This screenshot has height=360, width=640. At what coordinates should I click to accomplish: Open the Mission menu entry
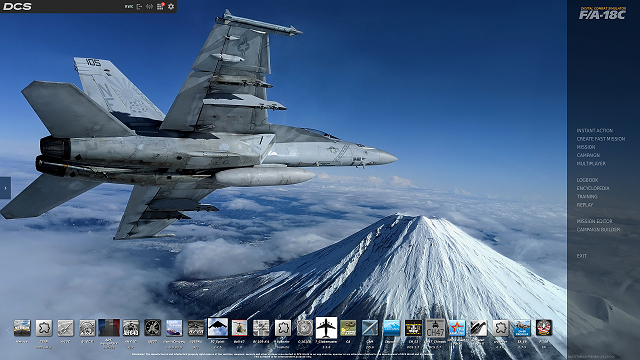(586, 147)
